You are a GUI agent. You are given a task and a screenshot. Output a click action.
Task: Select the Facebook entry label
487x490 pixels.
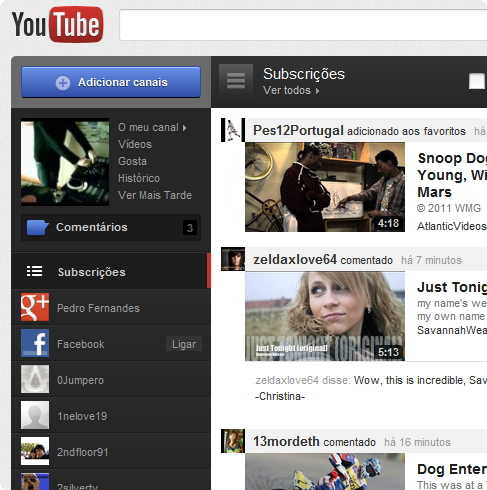81,344
